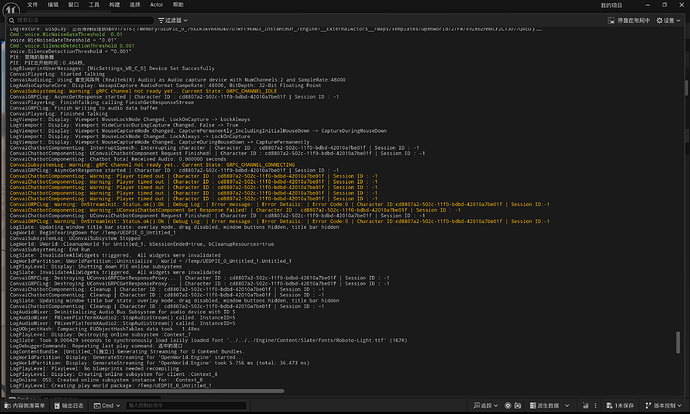Click the 停靠在布局中 dock button

629,20
